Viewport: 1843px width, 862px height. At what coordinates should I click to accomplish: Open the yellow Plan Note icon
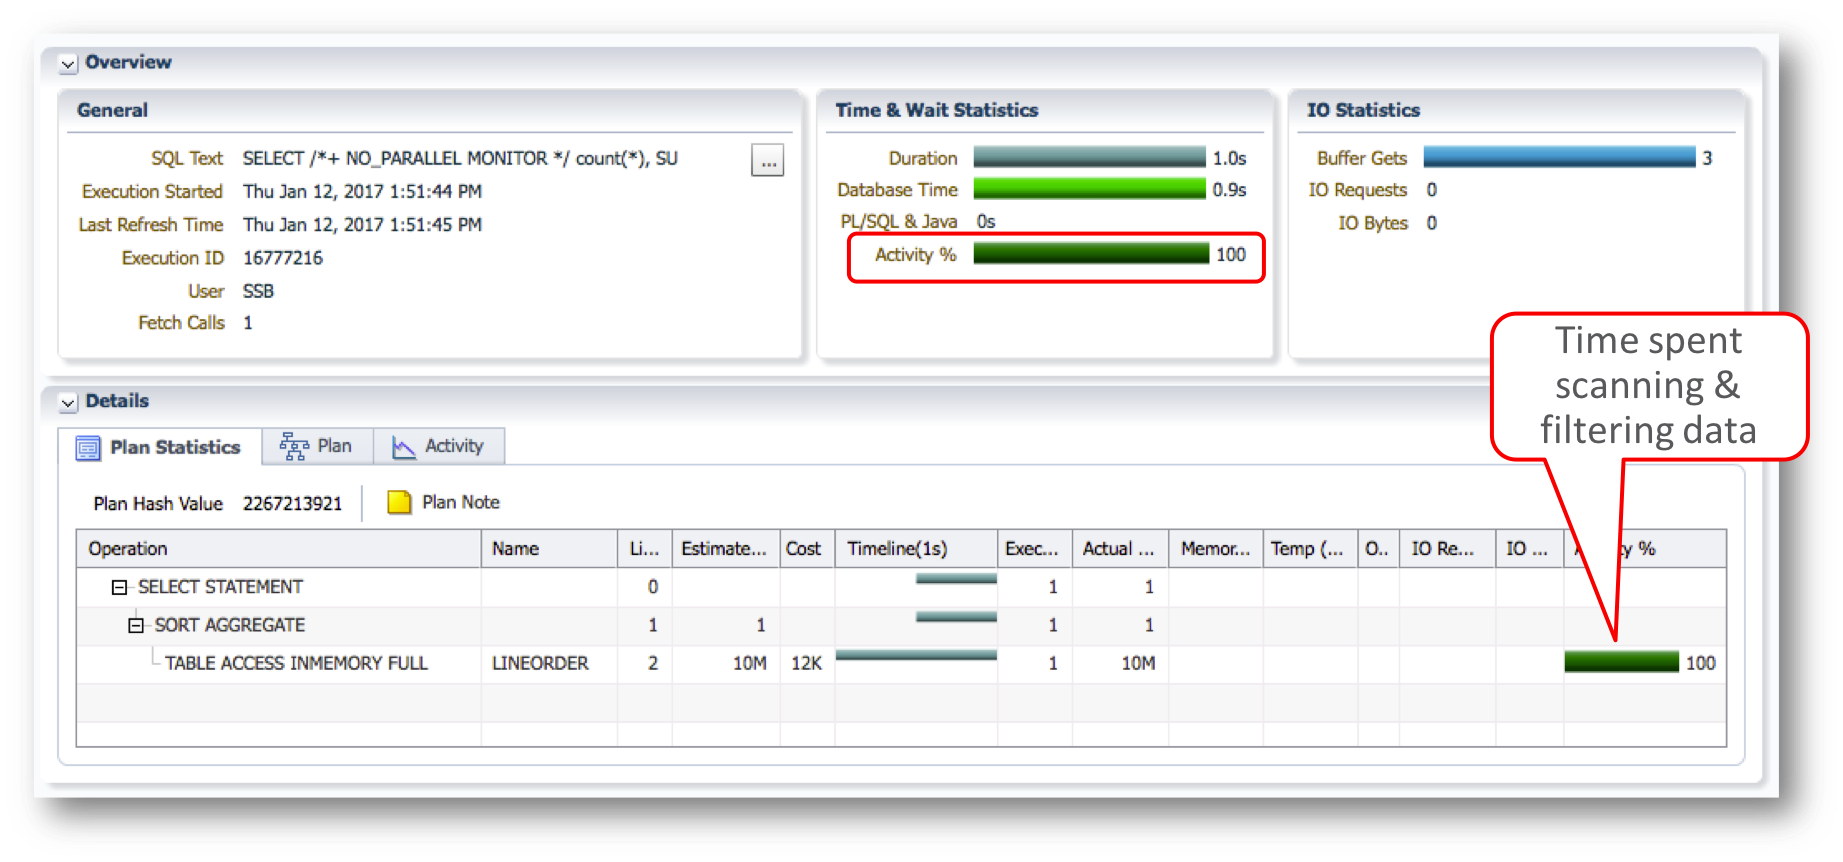tap(399, 502)
